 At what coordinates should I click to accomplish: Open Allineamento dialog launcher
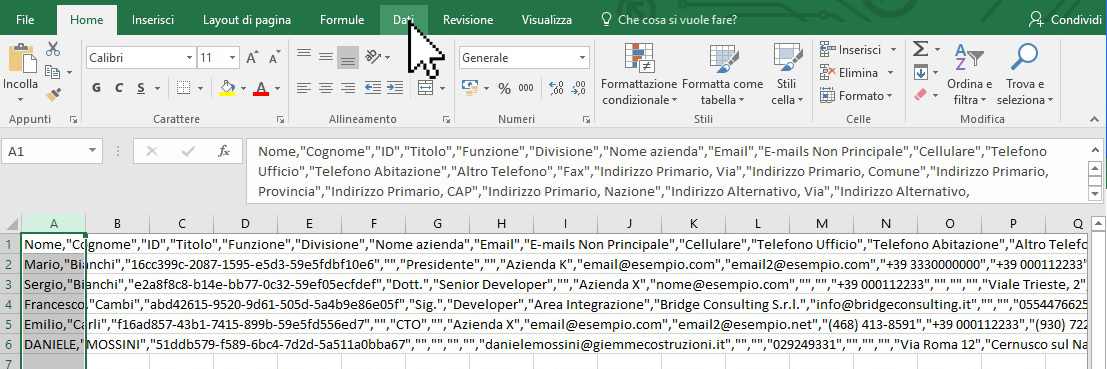pyautogui.click(x=446, y=120)
